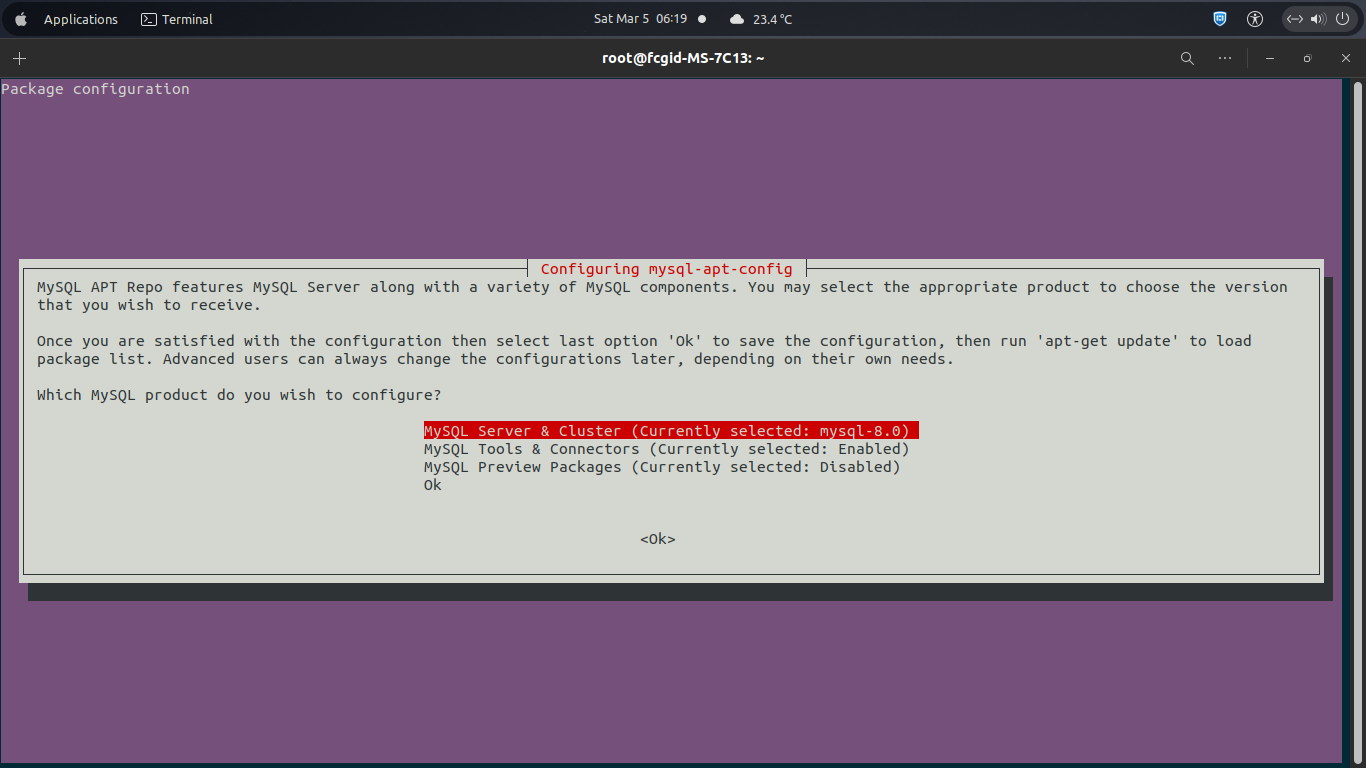Image resolution: width=1366 pixels, height=768 pixels.
Task: Open terminal's three-dots options menu
Action: (x=1225, y=58)
